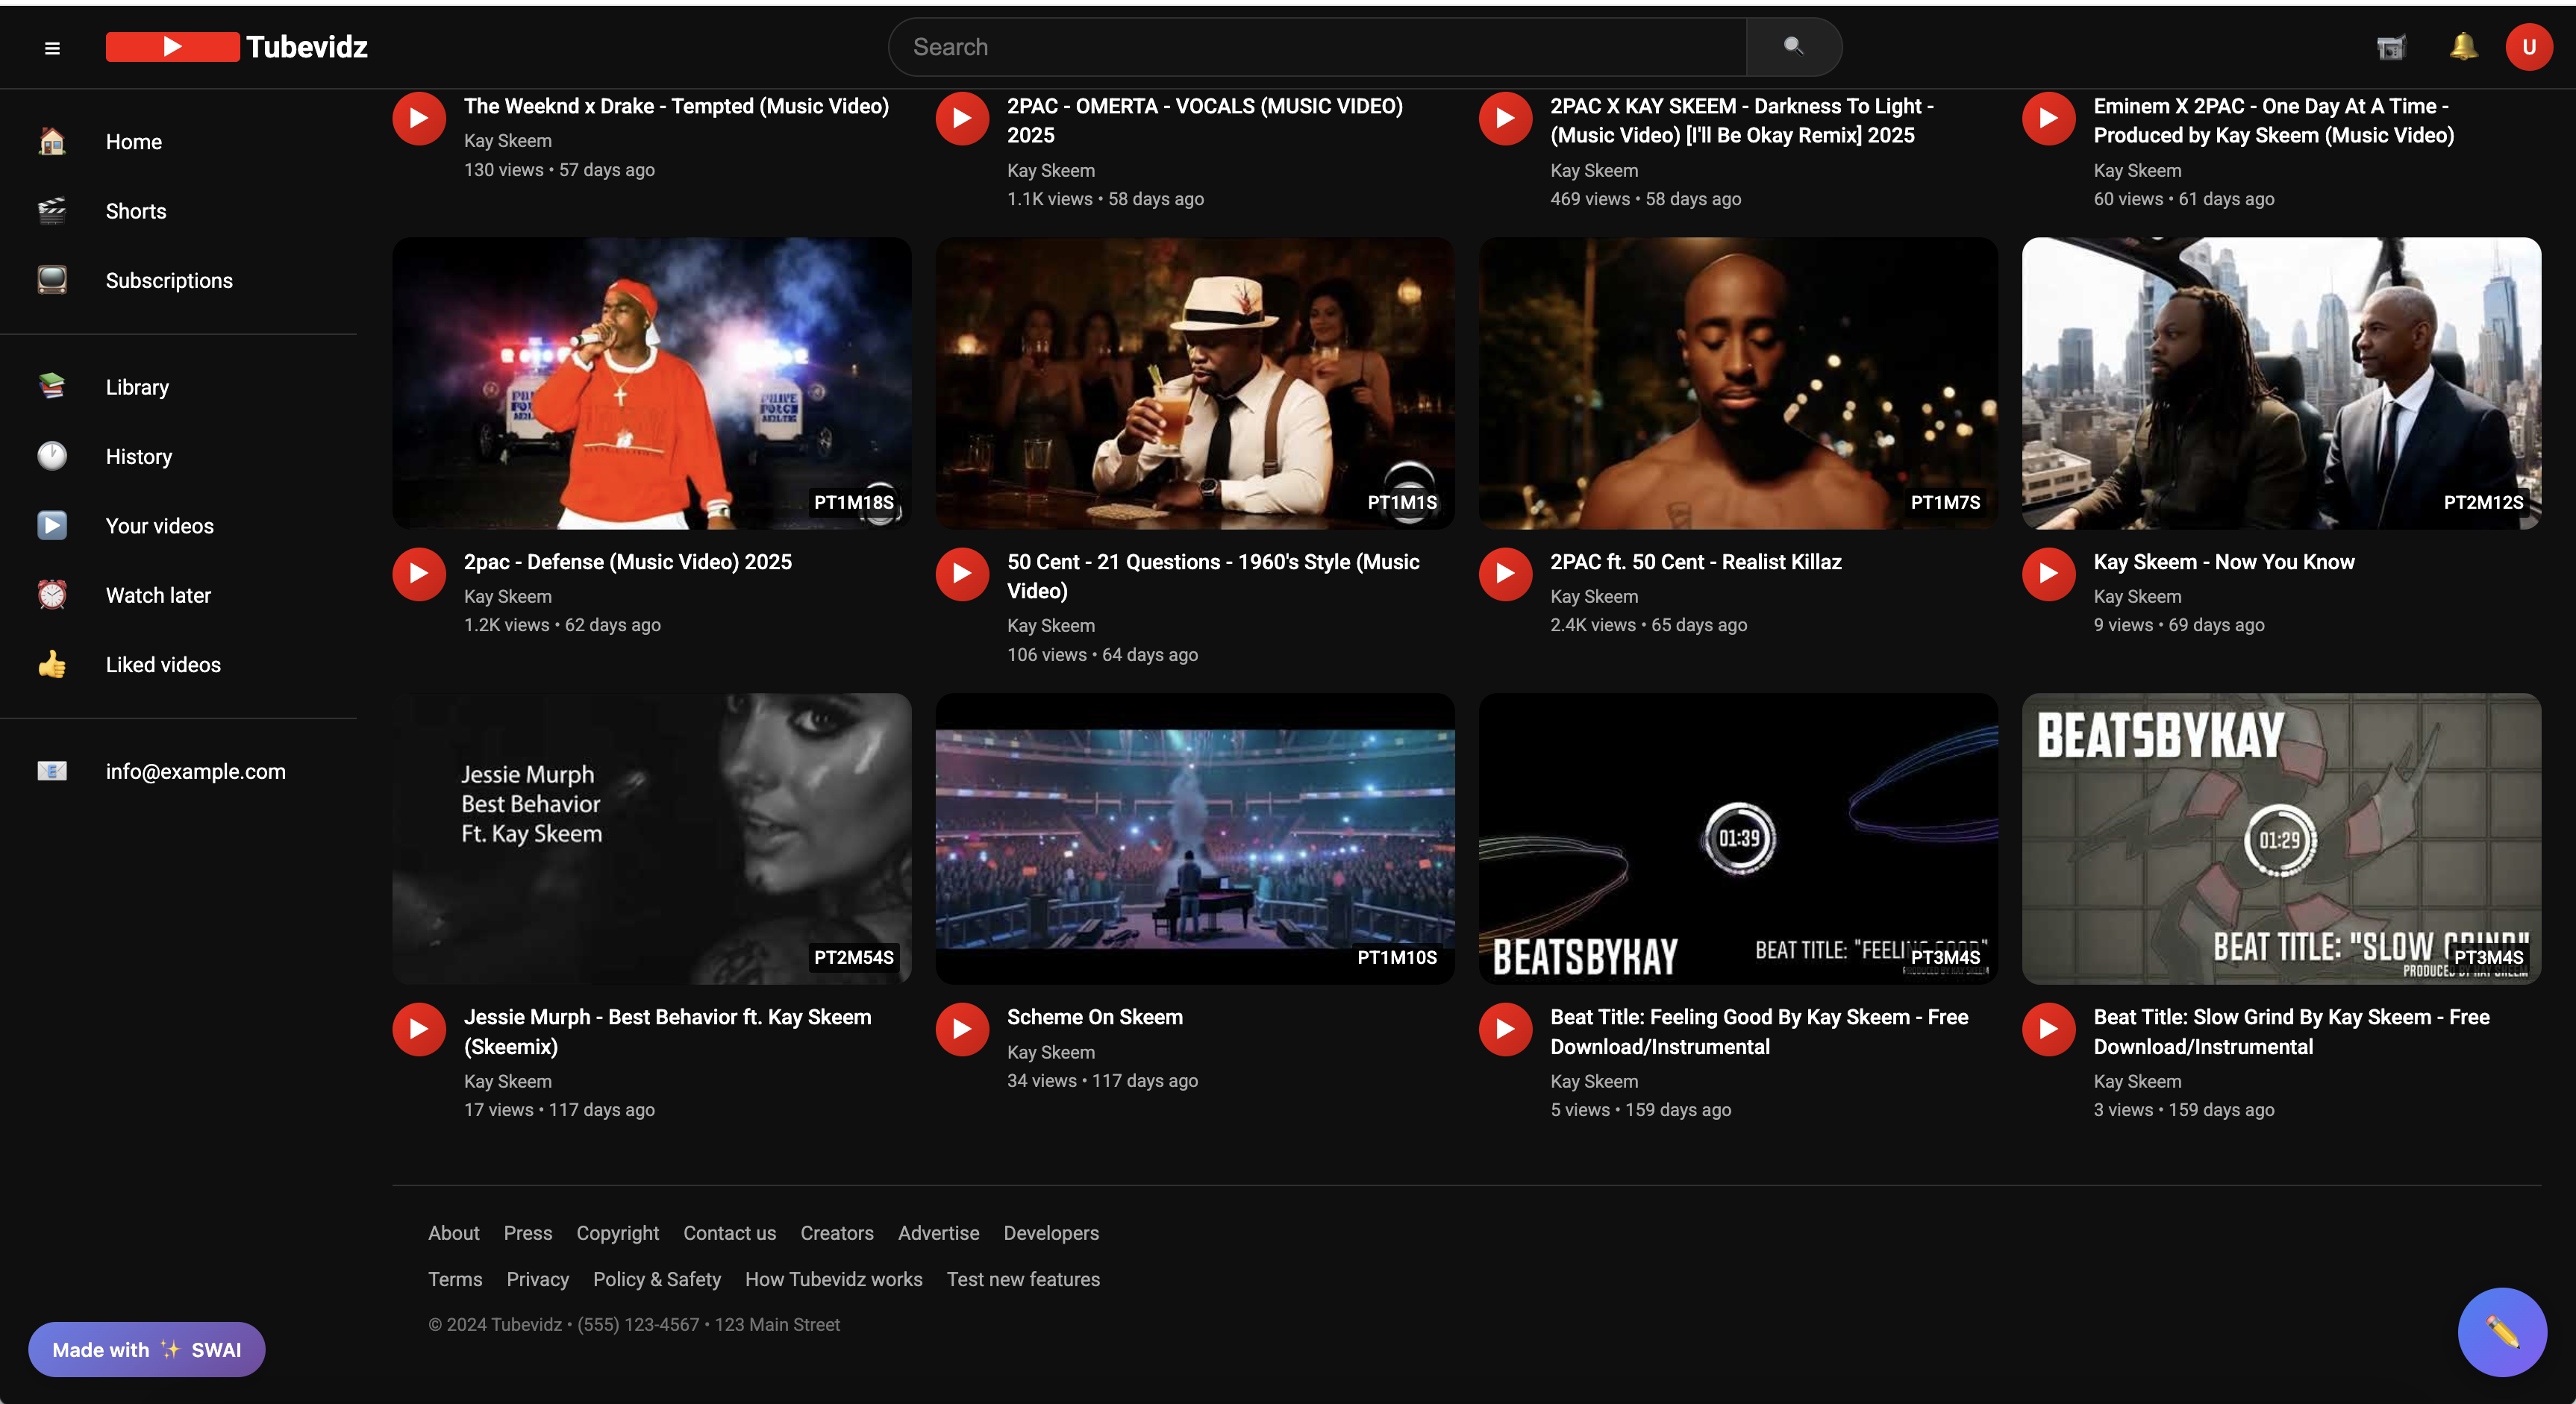Click the About footer link

[x=454, y=1233]
